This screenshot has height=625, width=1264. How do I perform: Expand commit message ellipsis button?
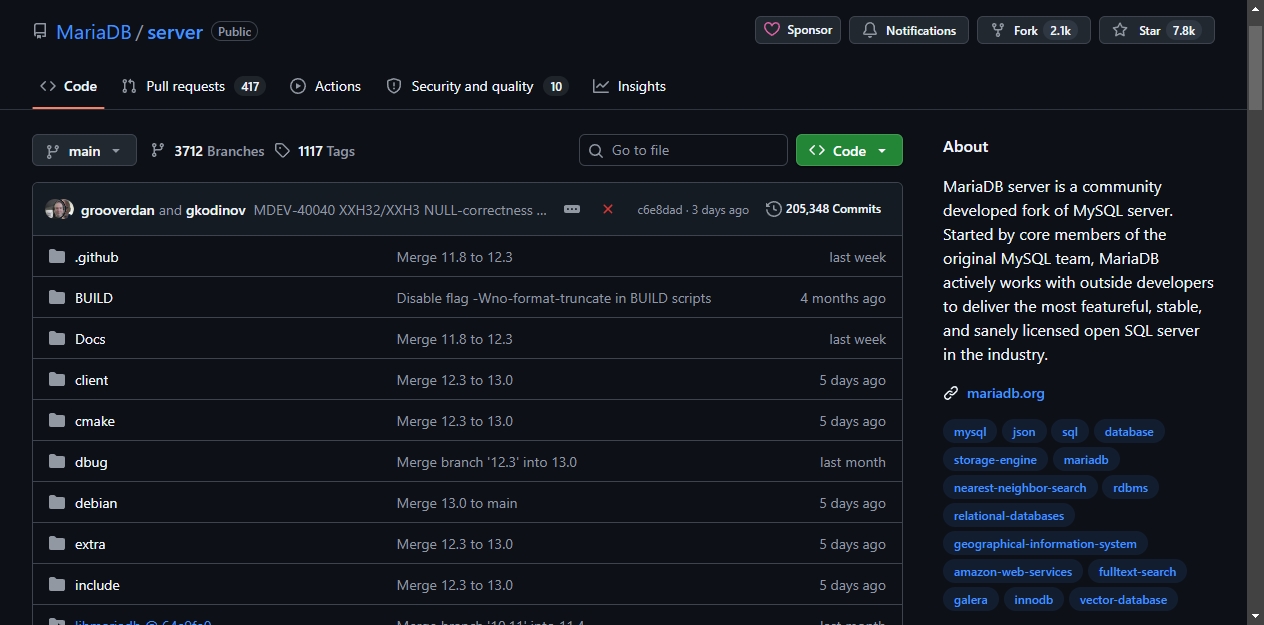coord(572,209)
